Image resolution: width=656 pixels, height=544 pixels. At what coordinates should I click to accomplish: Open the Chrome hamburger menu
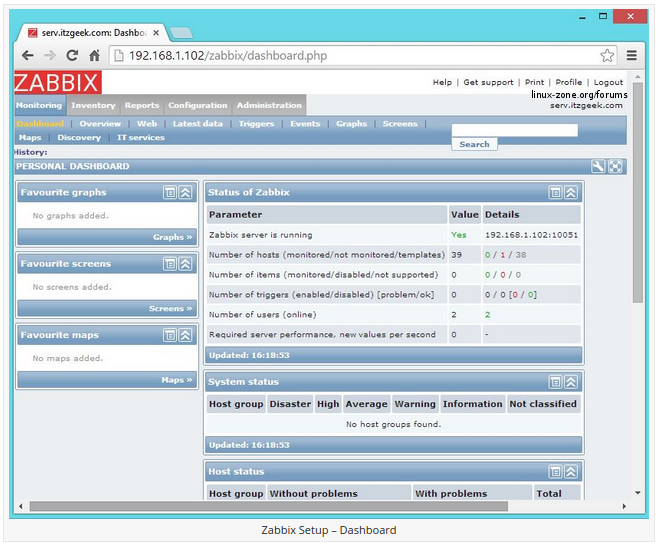(x=631, y=56)
